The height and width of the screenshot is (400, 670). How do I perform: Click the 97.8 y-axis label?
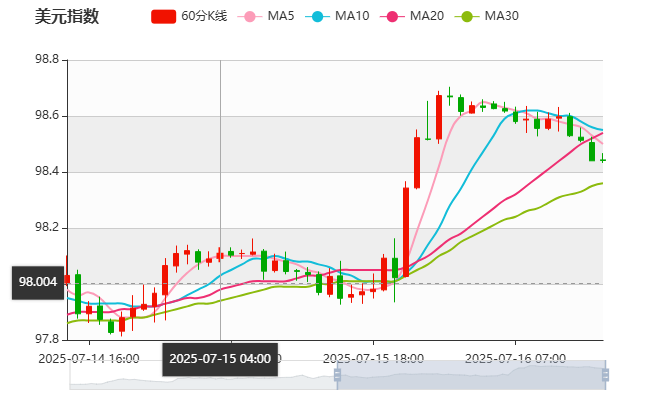47,339
